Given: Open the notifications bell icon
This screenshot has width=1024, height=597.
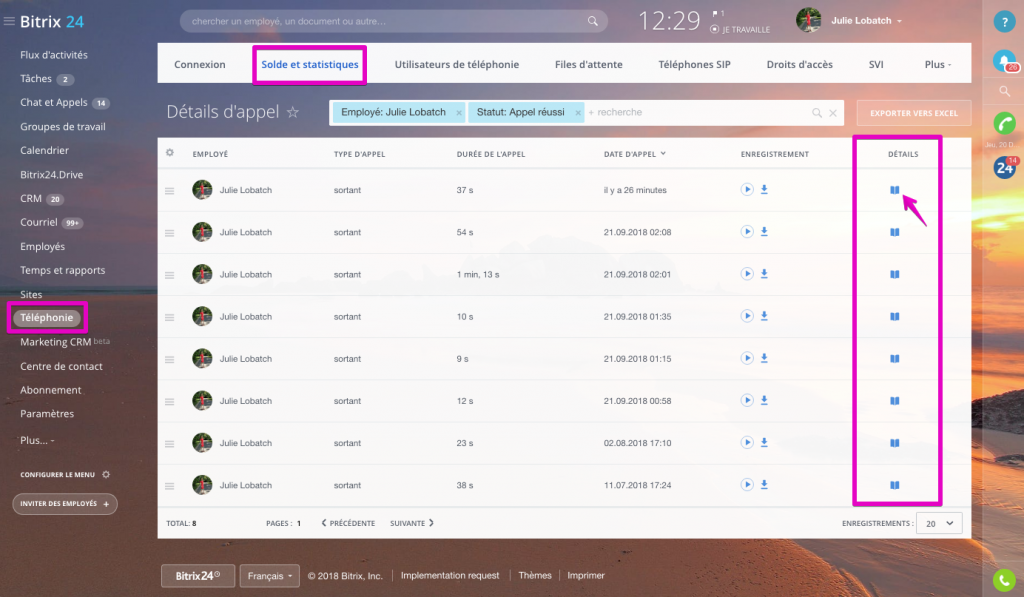Looking at the screenshot, I should pos(1004,61).
